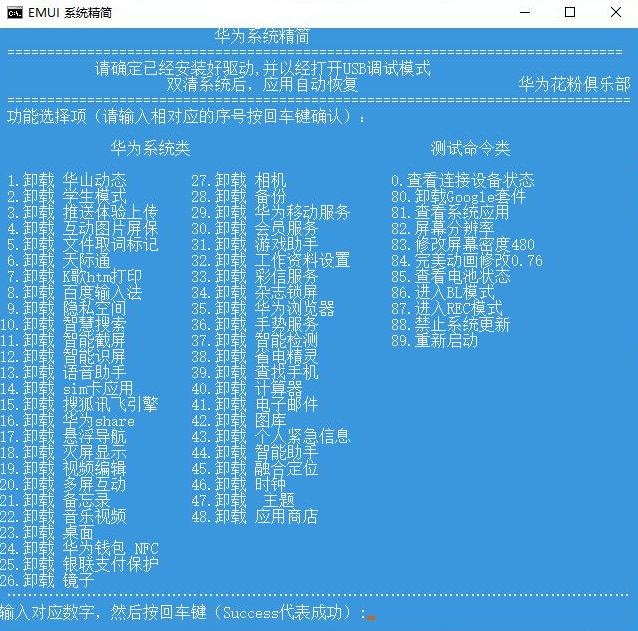Maximize the console window
This screenshot has height=631, width=638.
tap(570, 13)
